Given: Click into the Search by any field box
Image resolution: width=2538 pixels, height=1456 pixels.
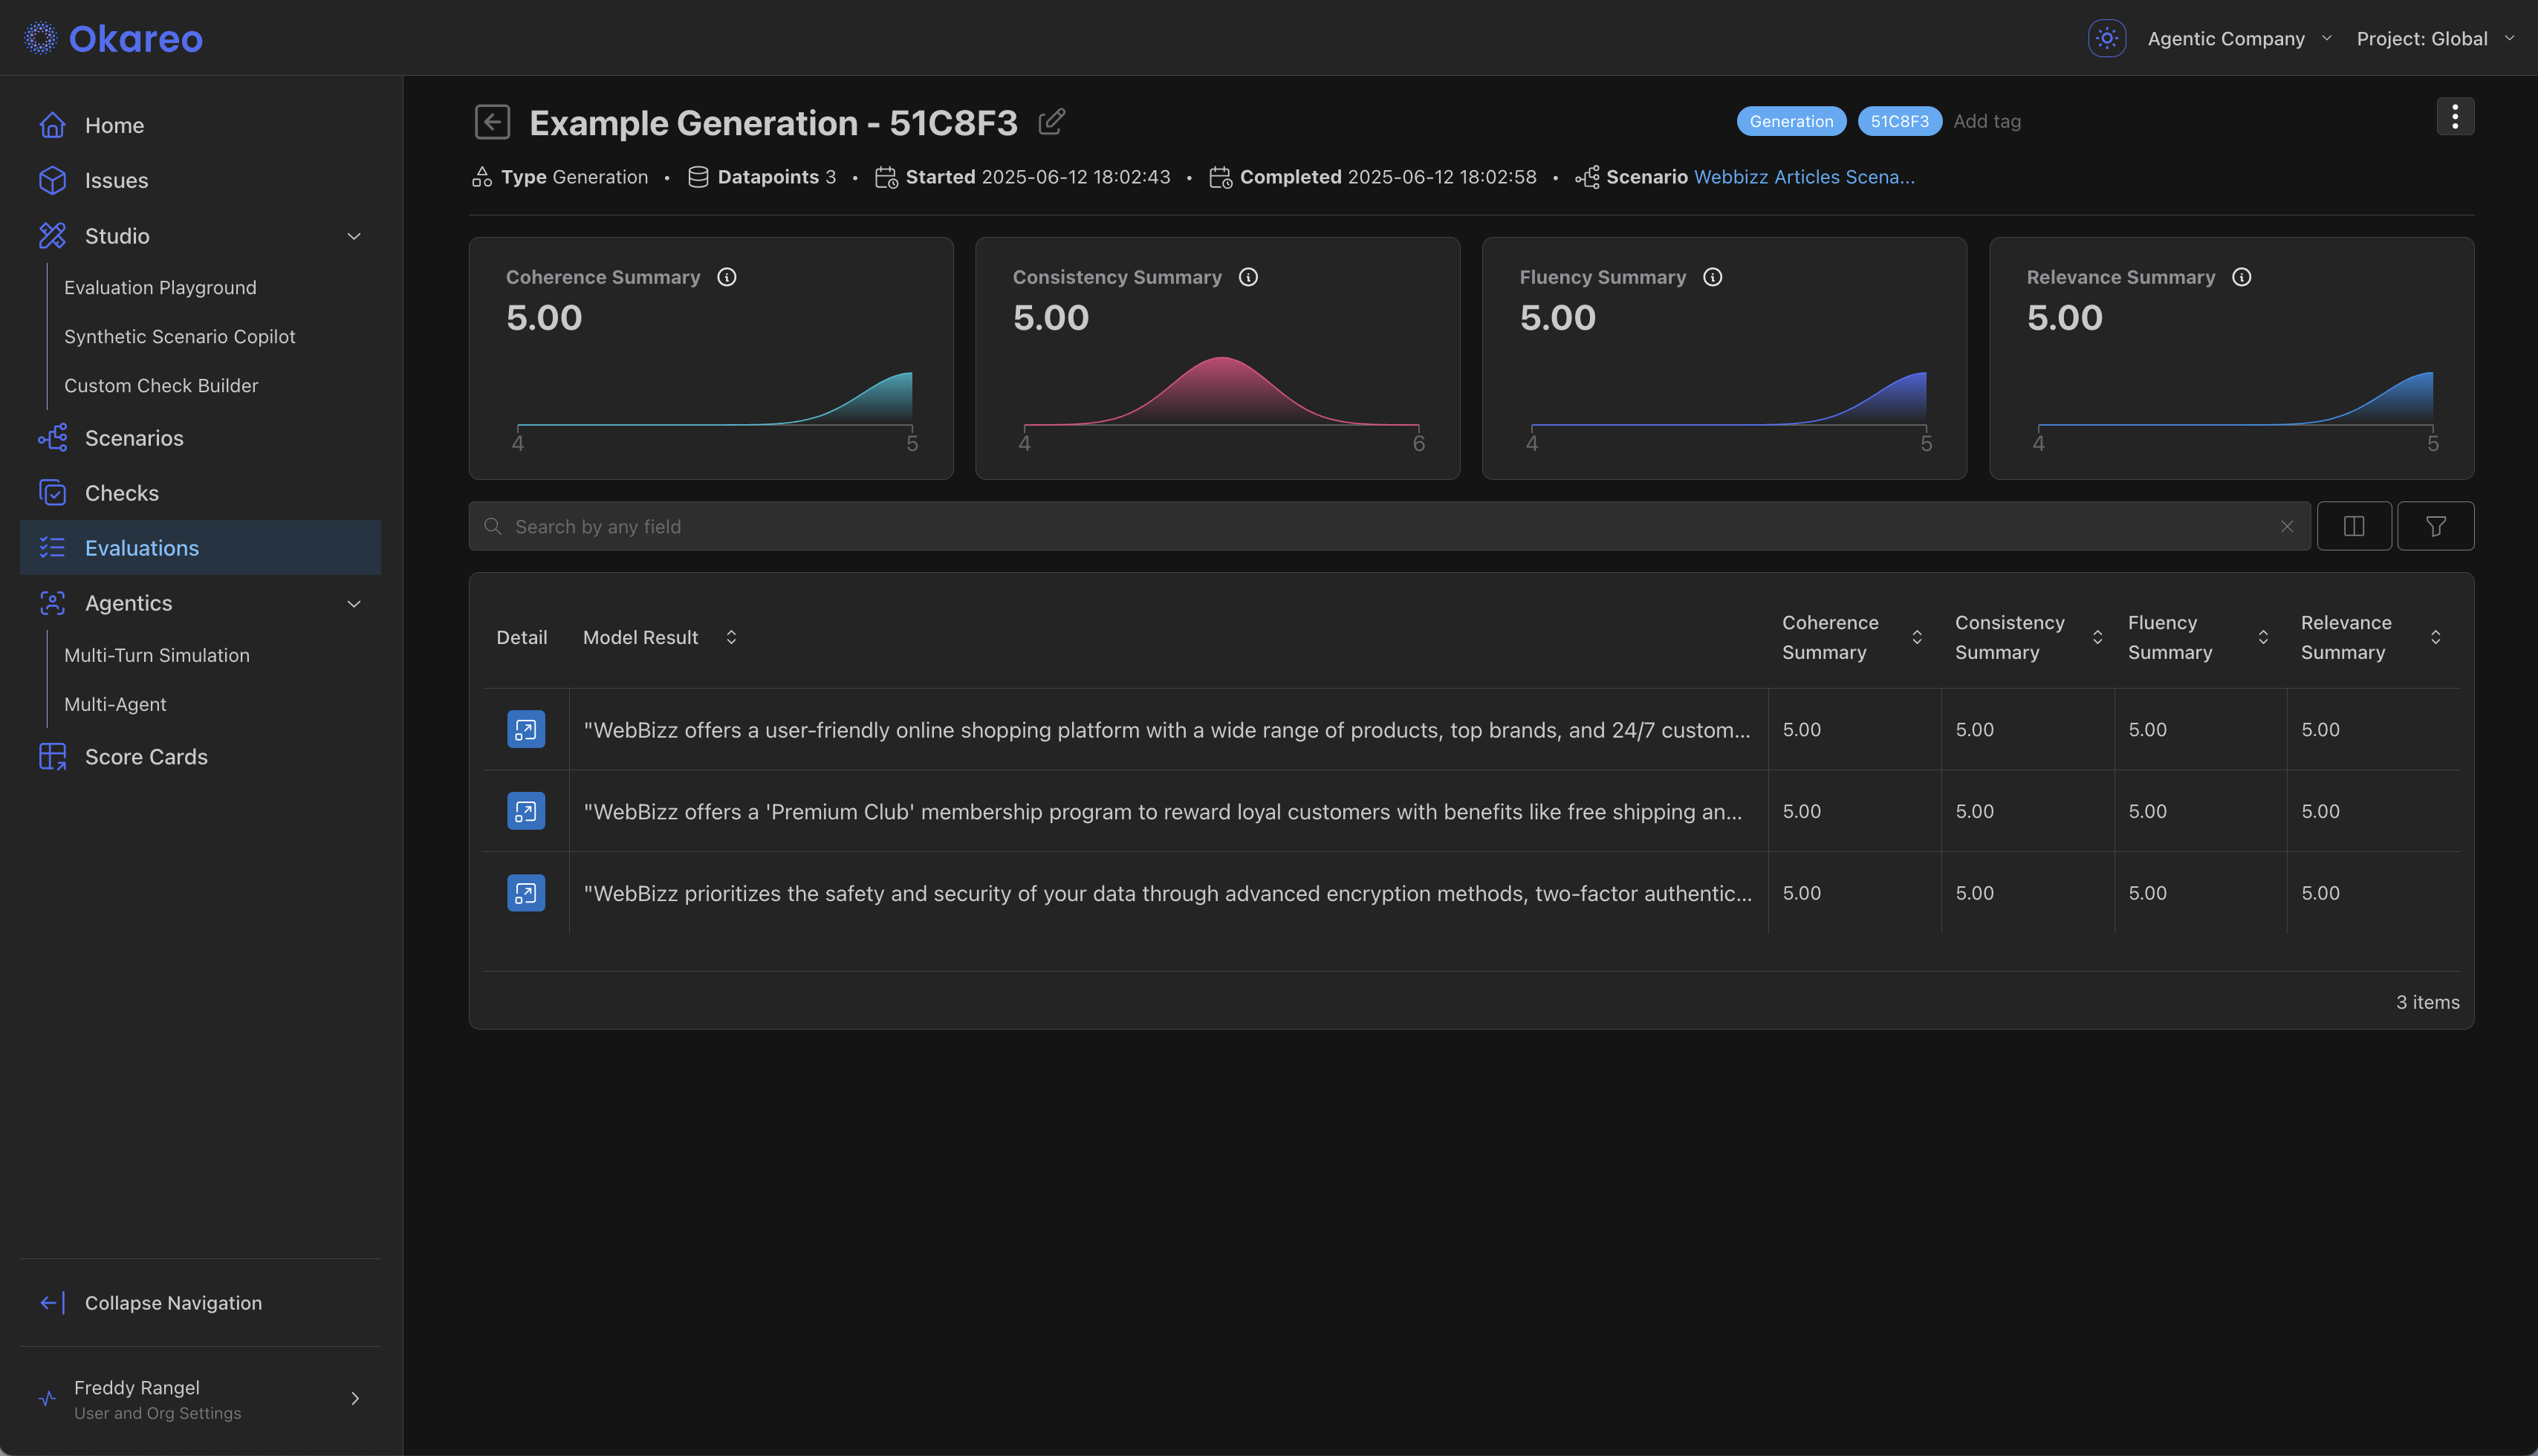Looking at the screenshot, I should pyautogui.click(x=1389, y=526).
